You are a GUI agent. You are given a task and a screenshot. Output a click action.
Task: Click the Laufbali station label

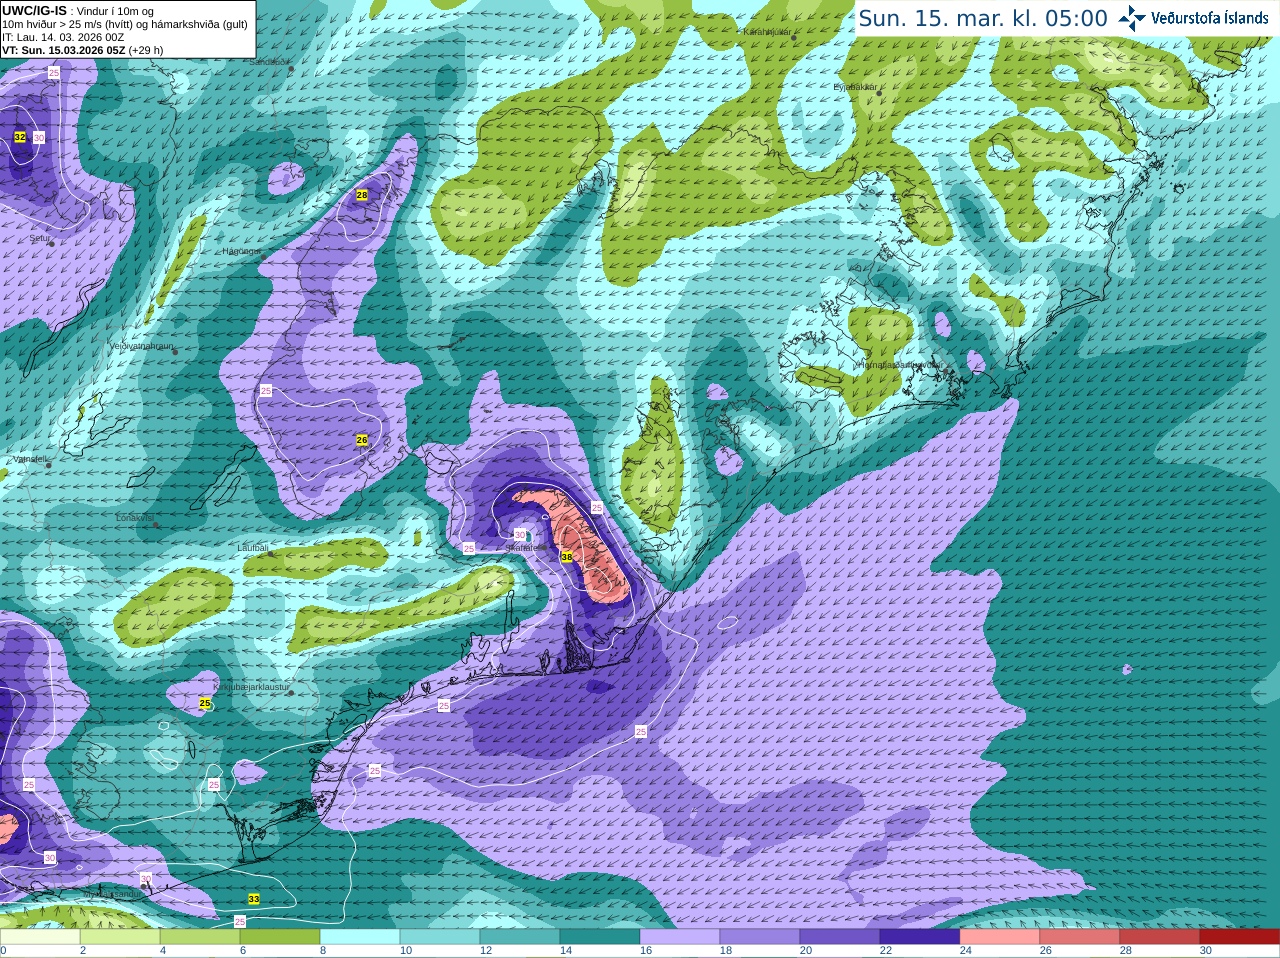coord(253,548)
